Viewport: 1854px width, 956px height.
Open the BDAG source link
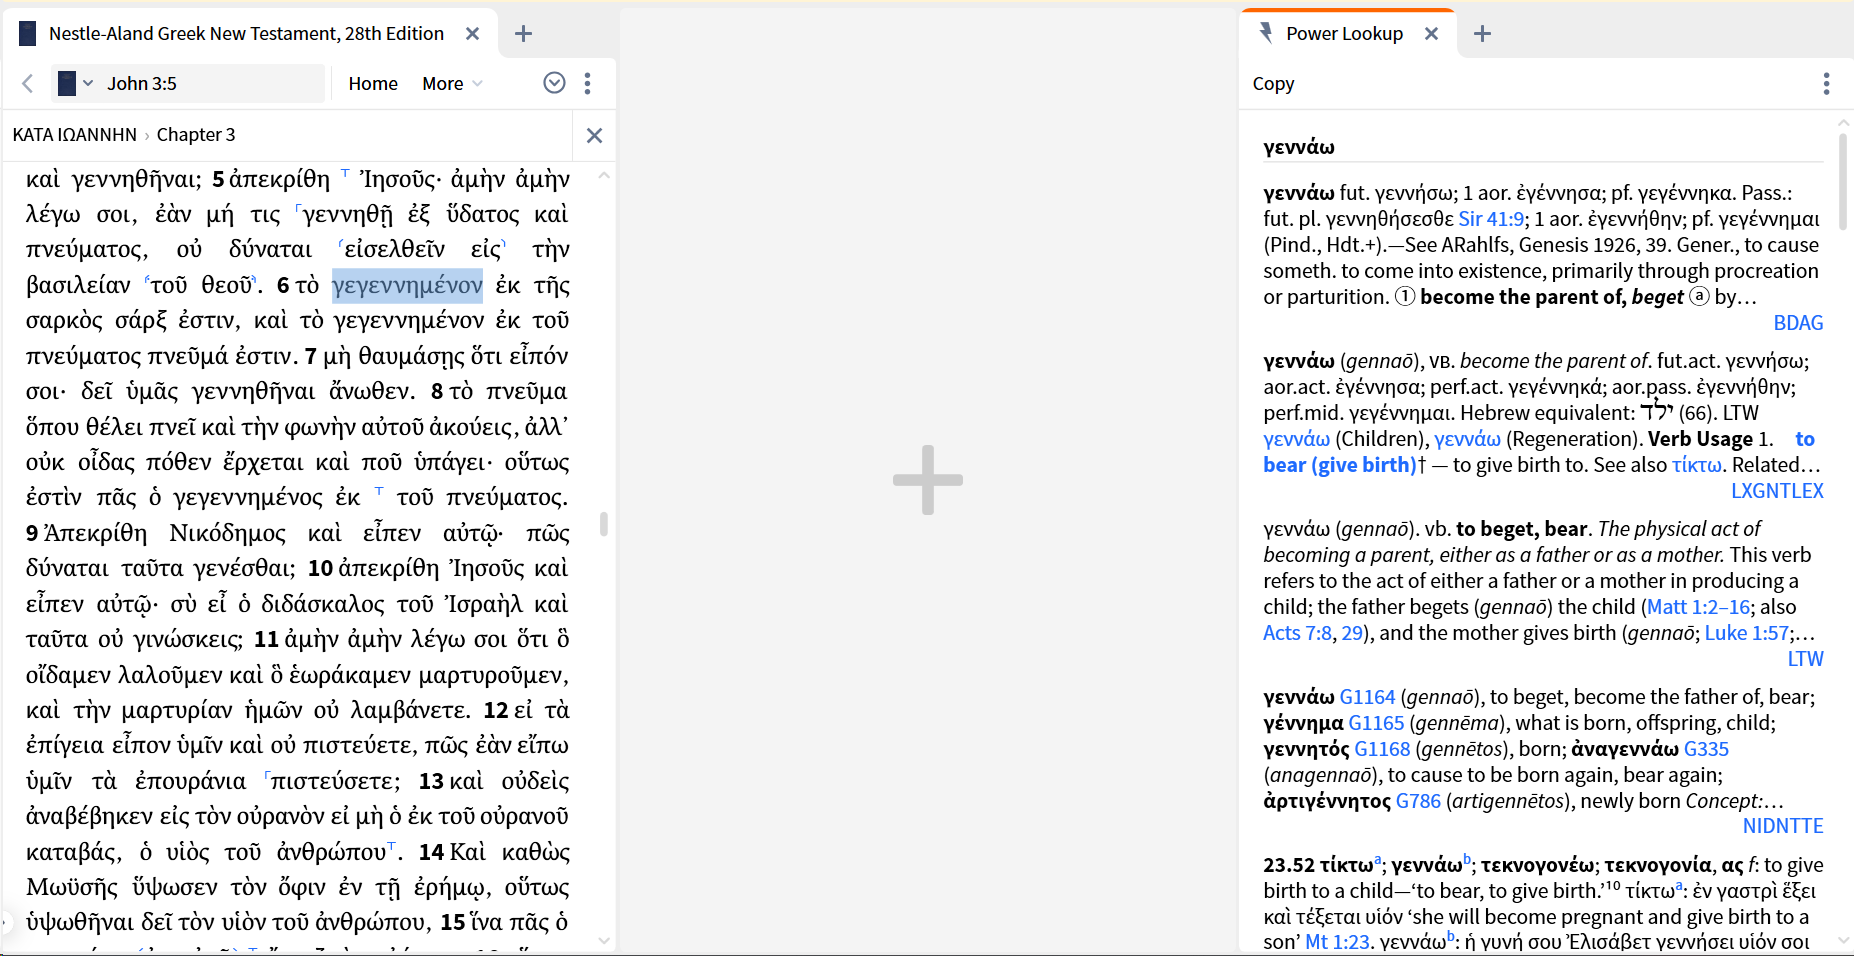click(1798, 323)
